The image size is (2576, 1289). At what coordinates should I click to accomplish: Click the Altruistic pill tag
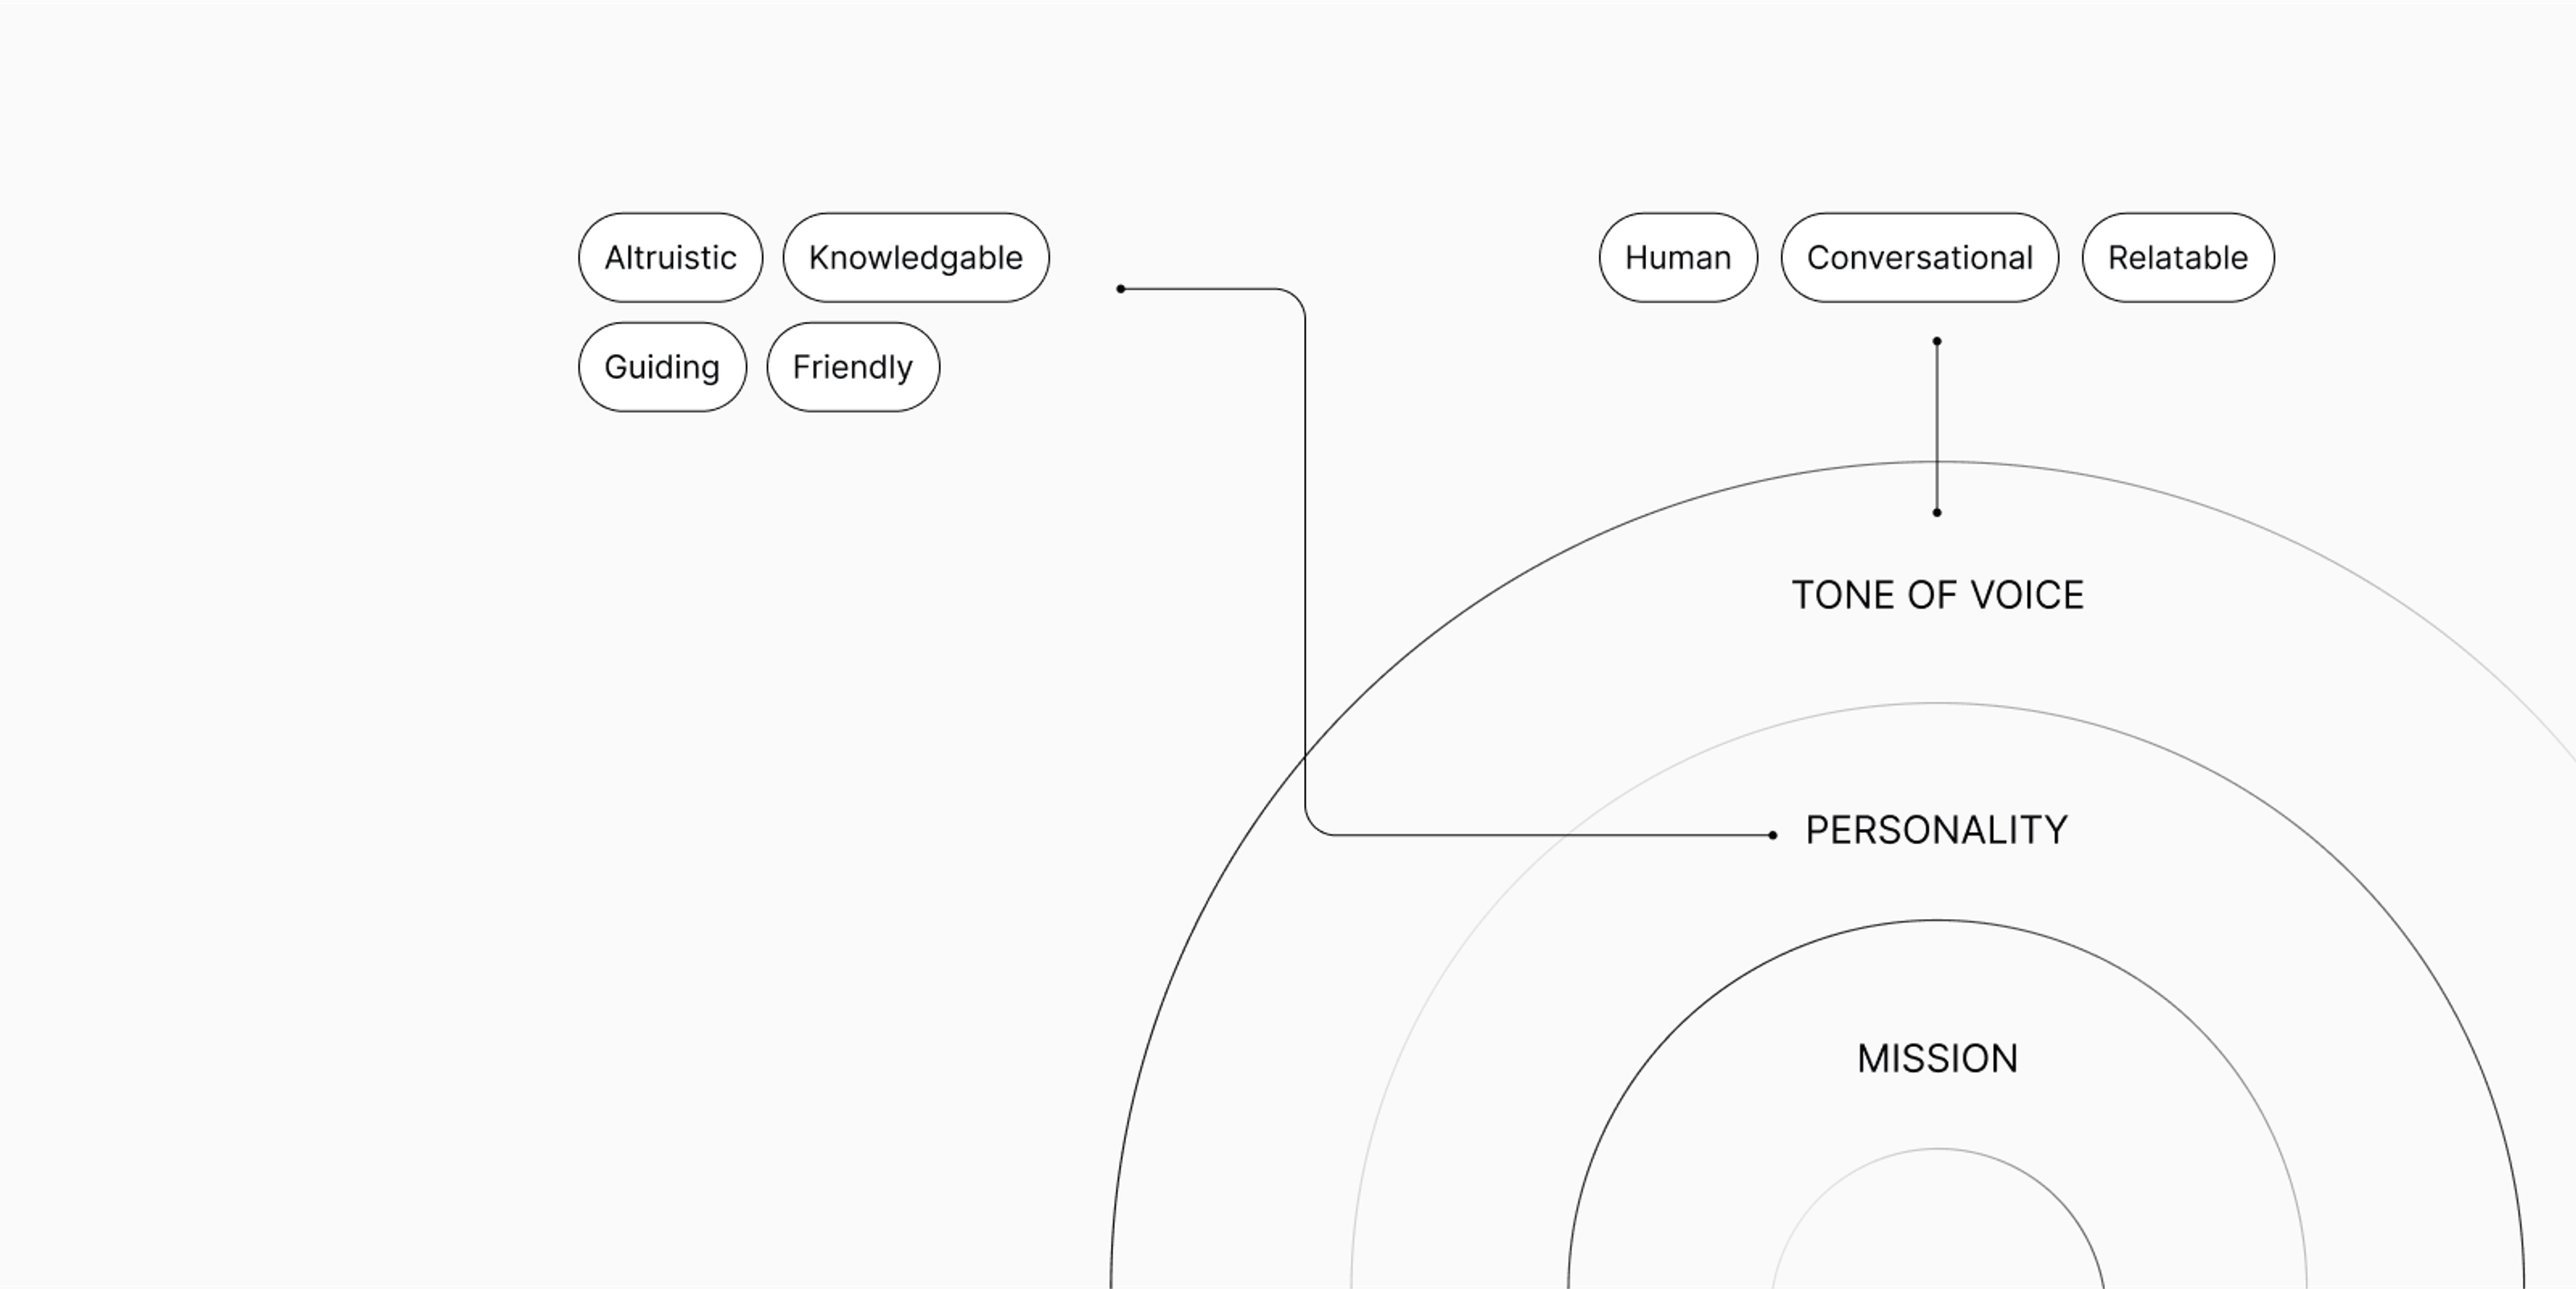tap(670, 257)
